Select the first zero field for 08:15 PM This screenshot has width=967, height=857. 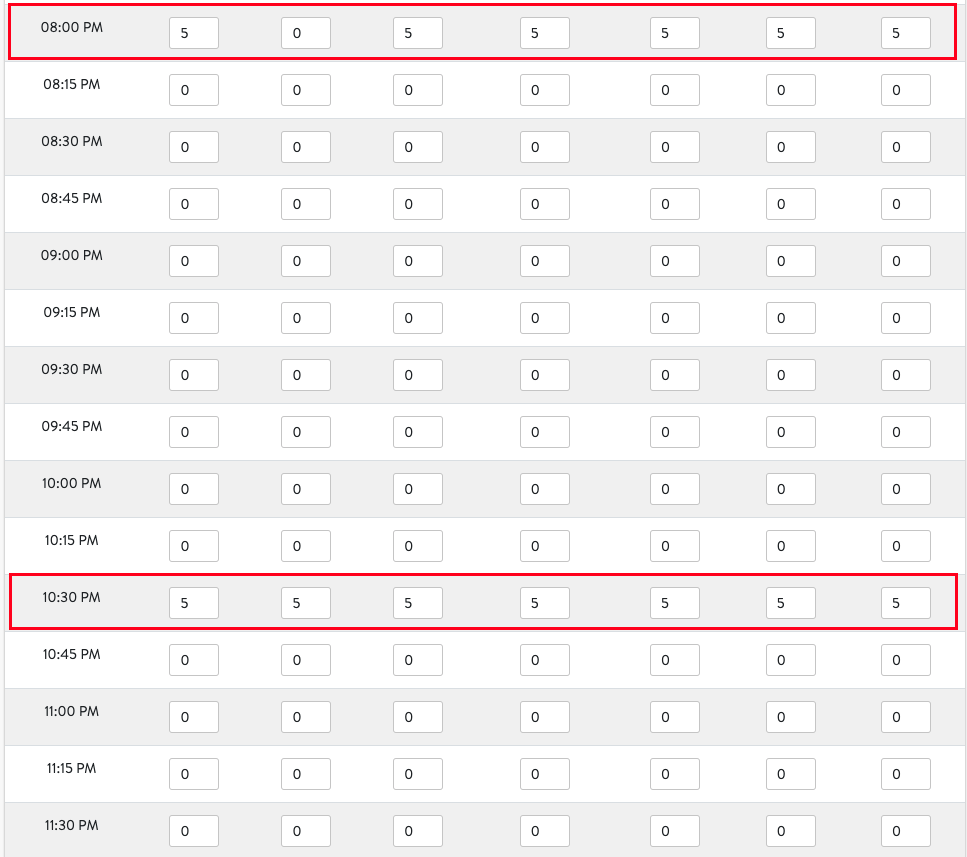193,89
